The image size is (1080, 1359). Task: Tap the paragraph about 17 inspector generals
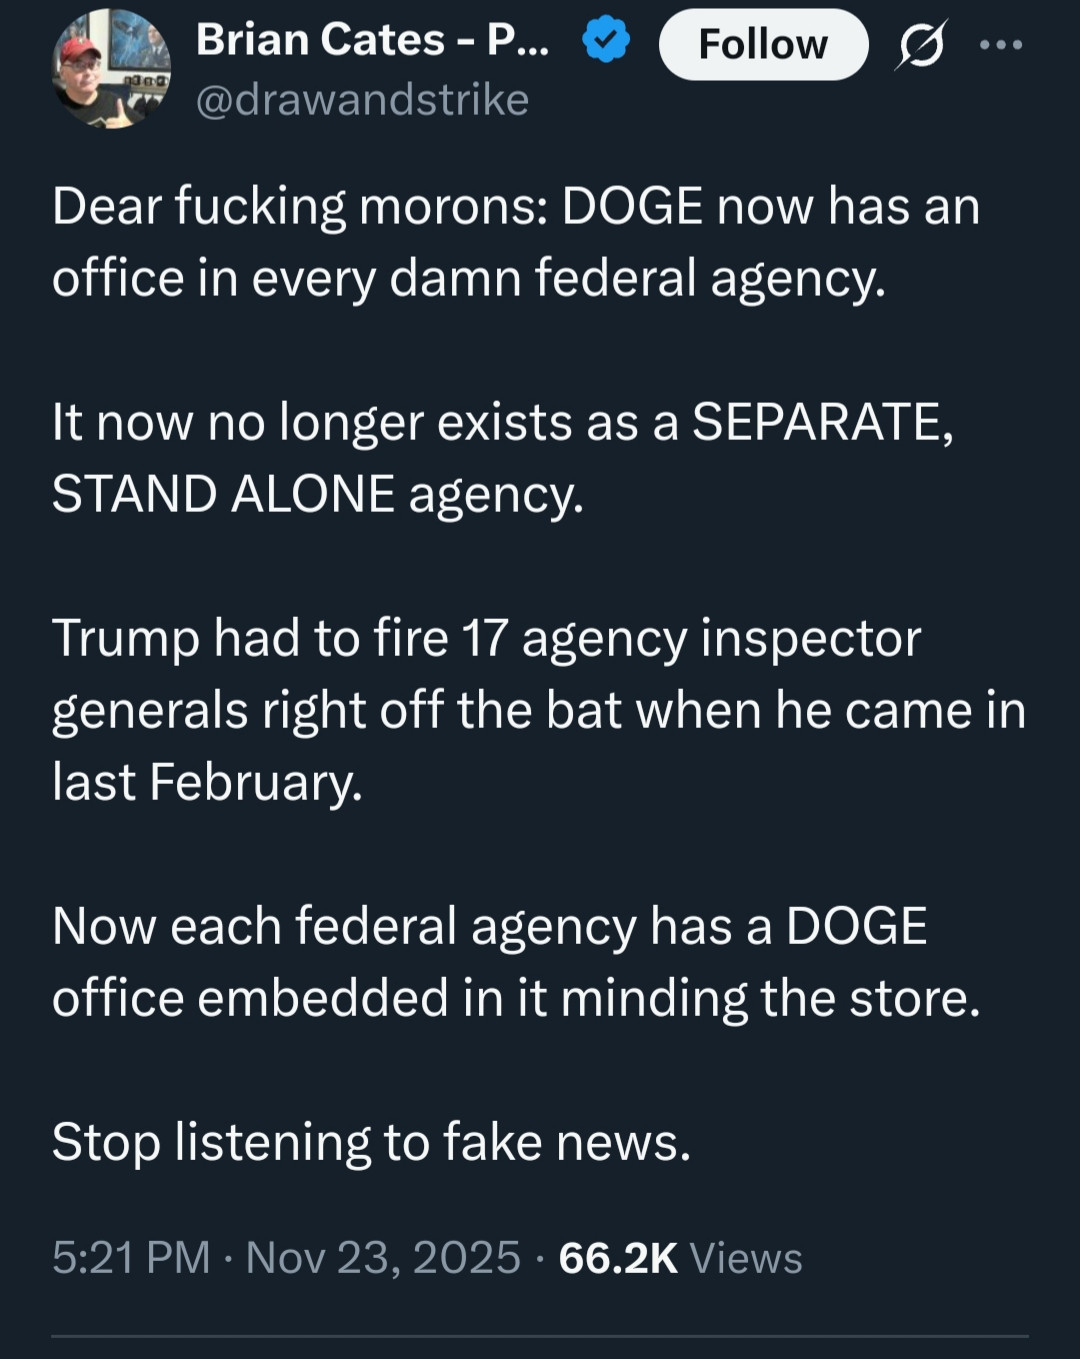pos(538,710)
